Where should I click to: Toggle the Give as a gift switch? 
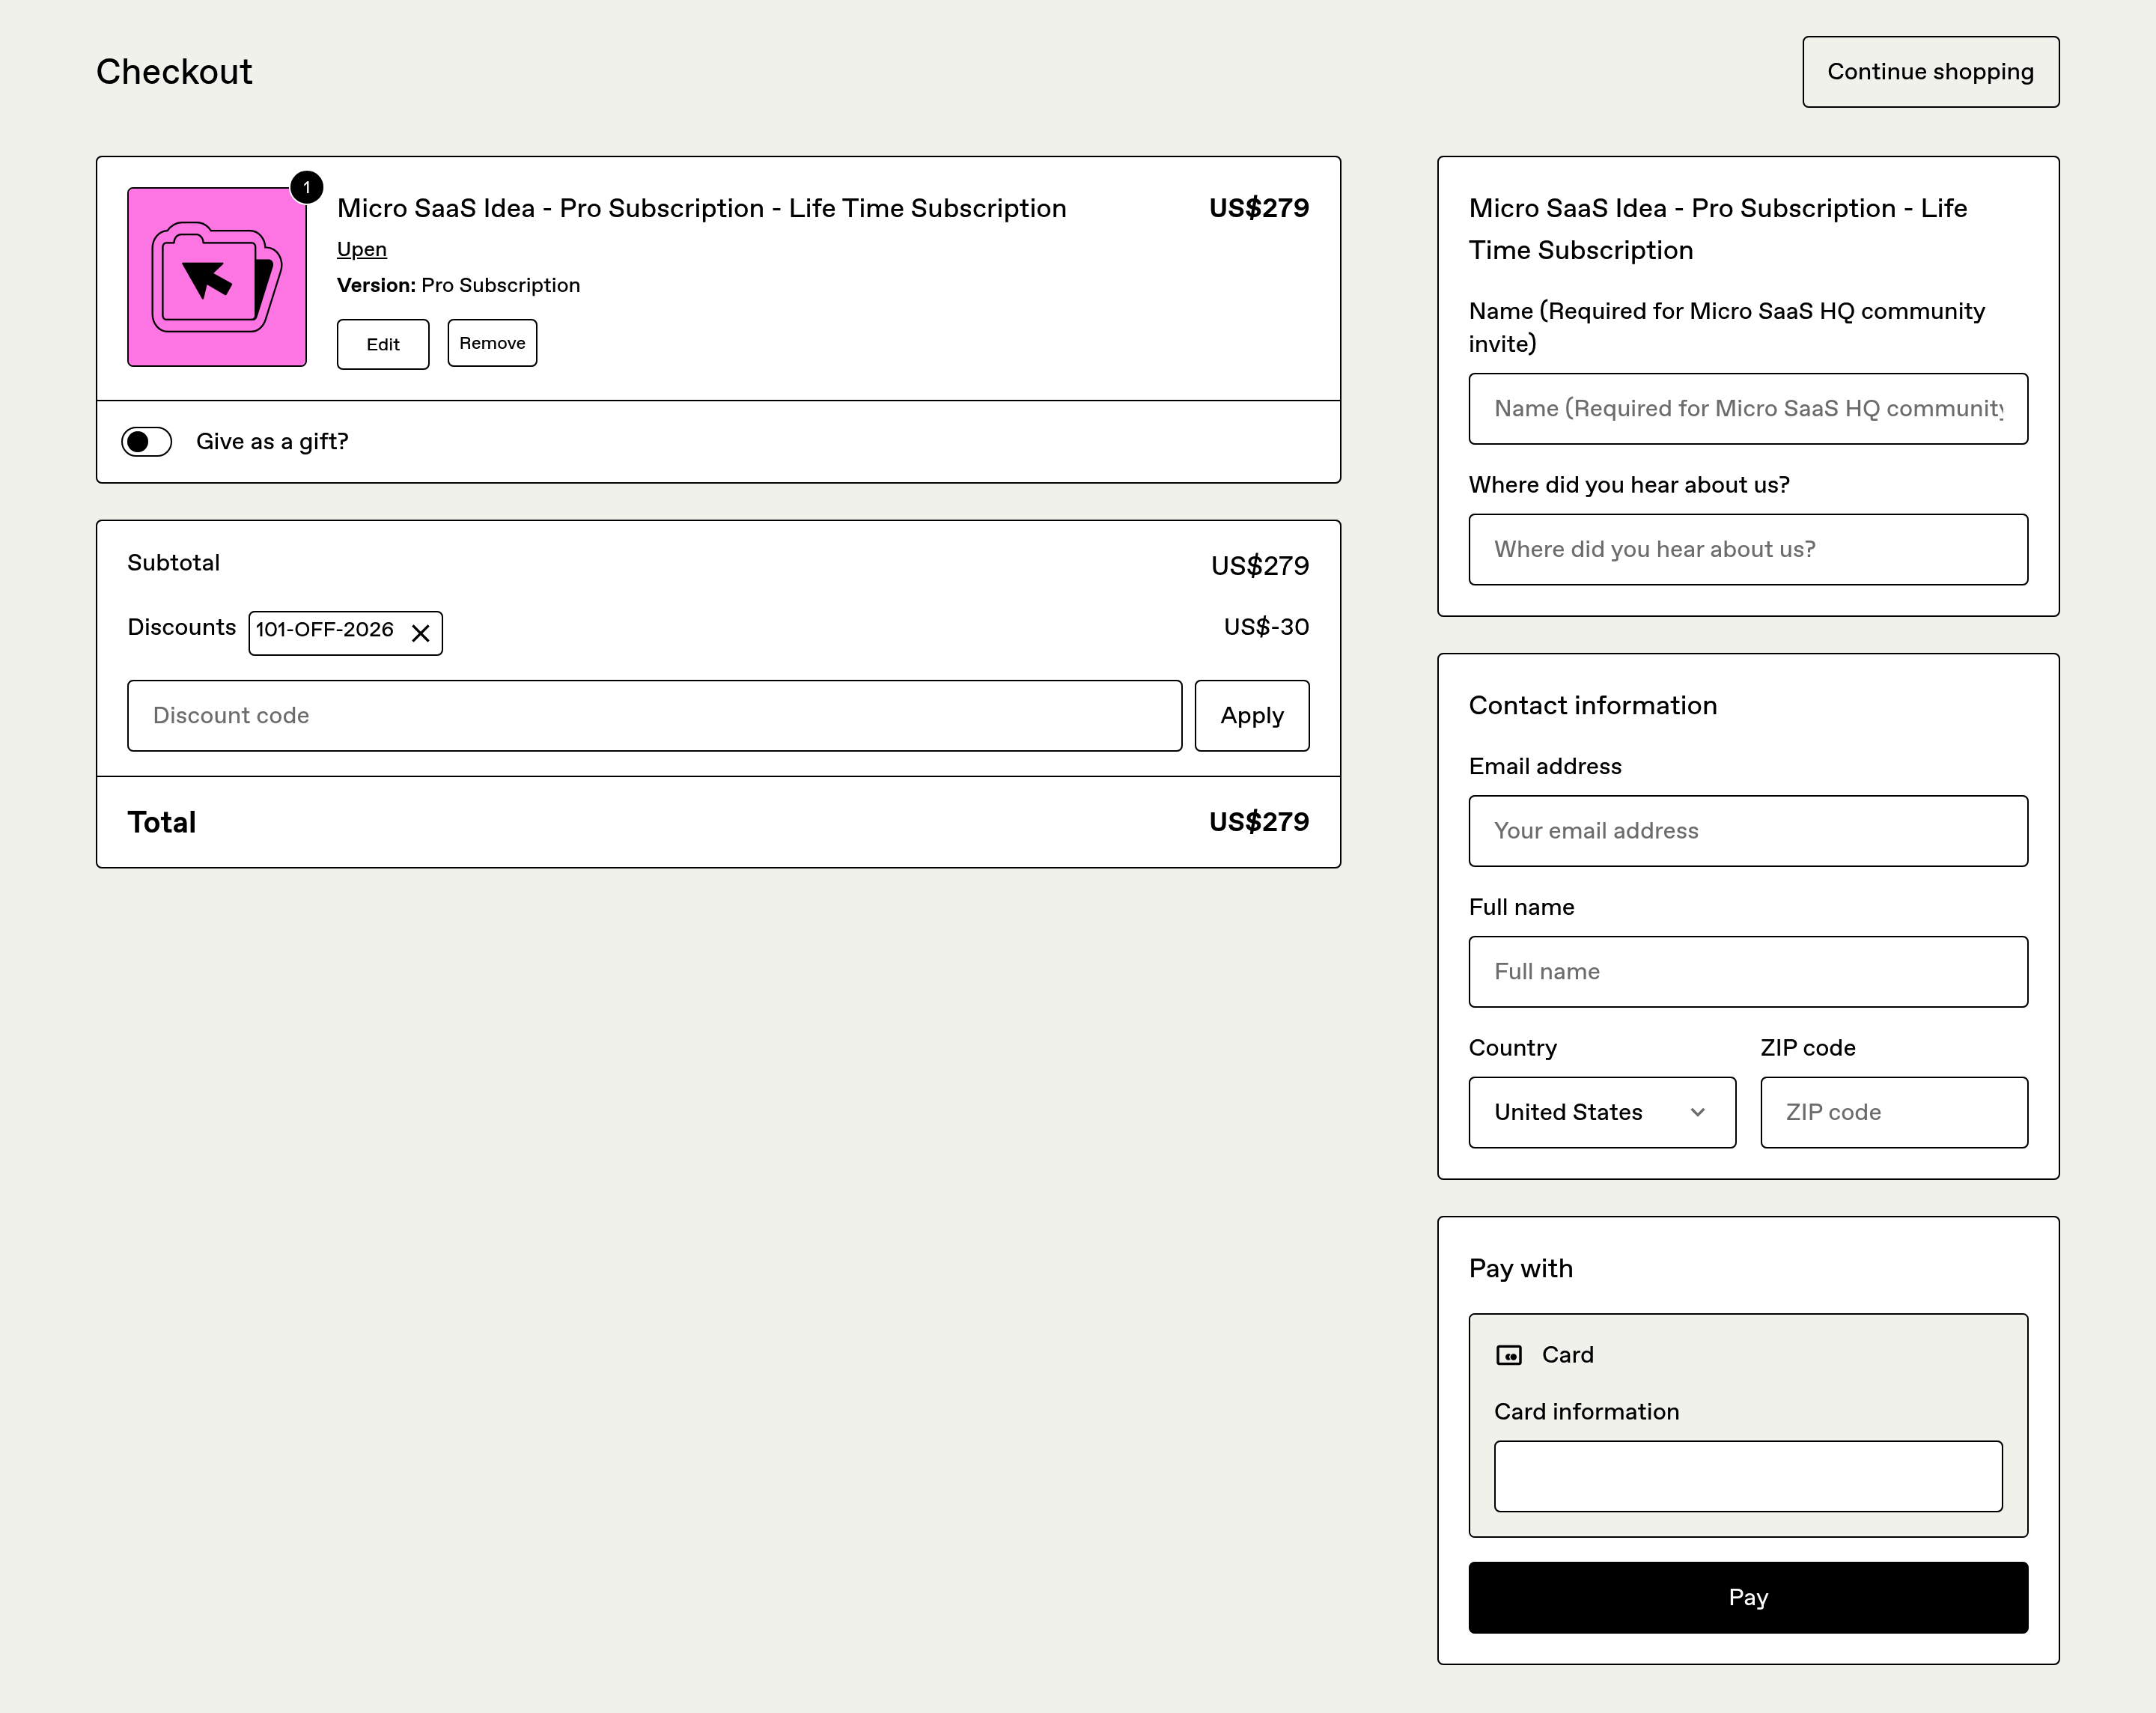(x=147, y=442)
